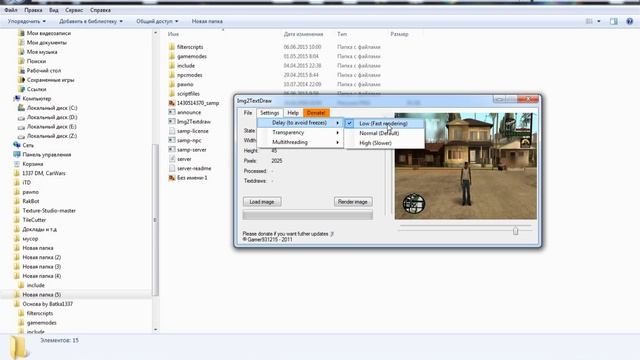
Task: Select the server-readme file icon
Action: [172, 168]
